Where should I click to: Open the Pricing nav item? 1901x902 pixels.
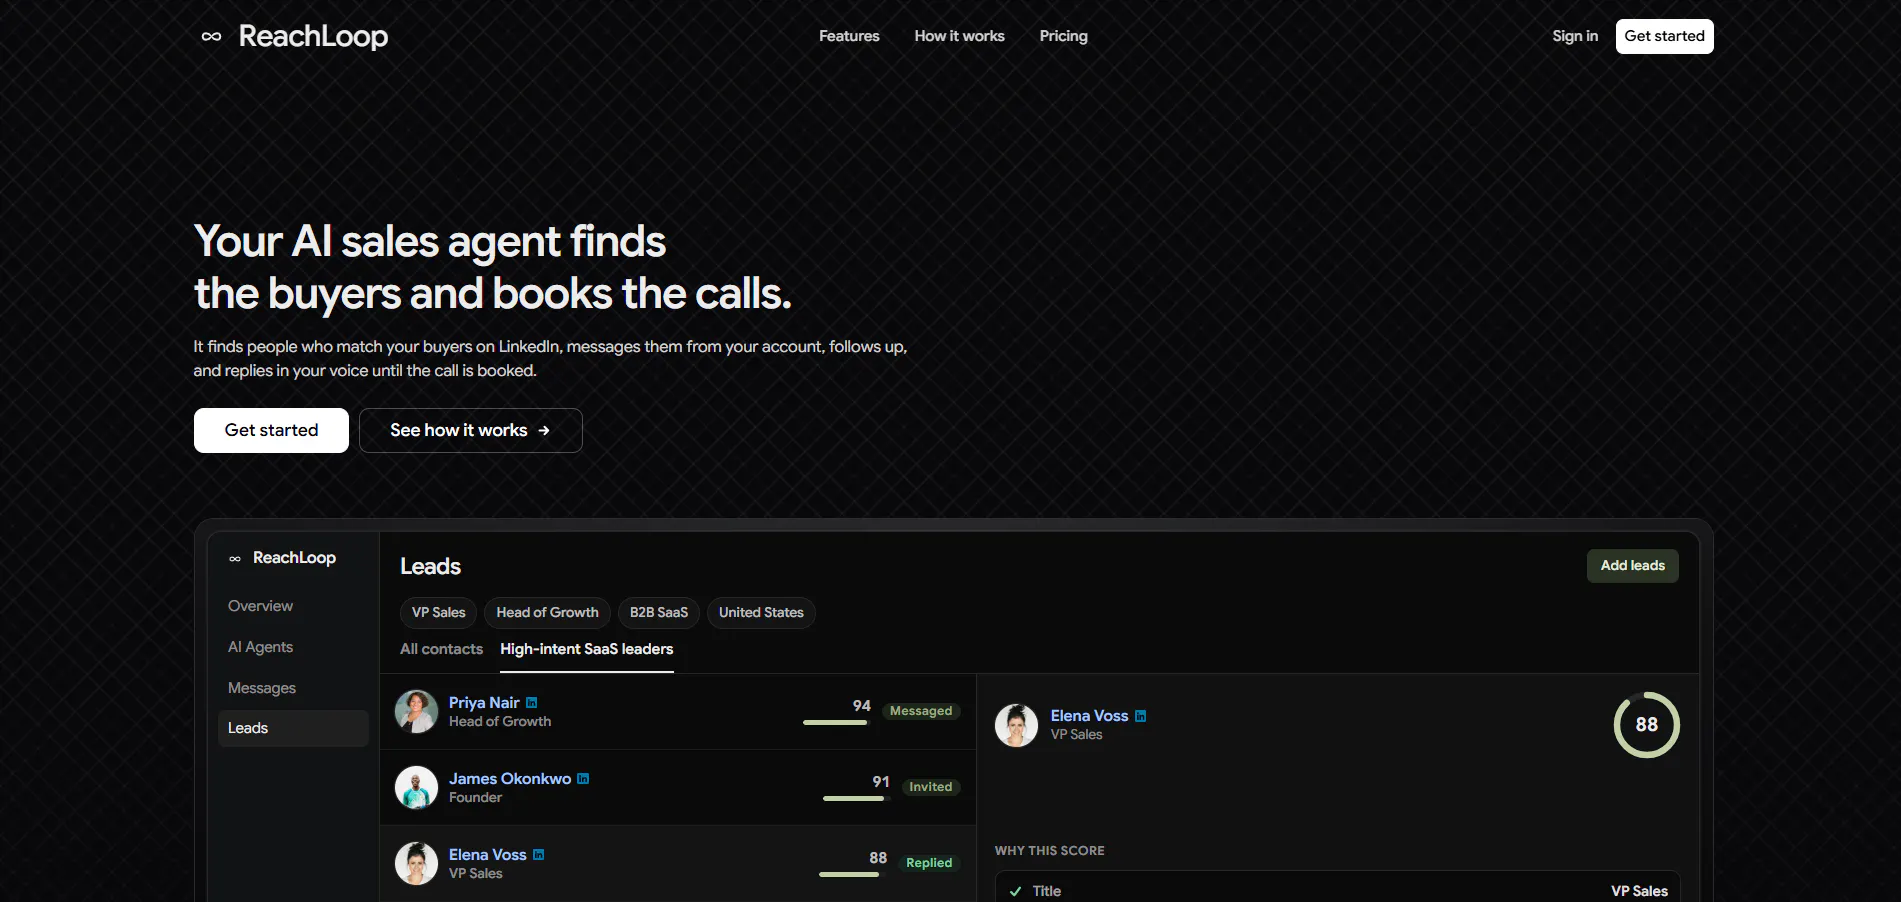pos(1063,36)
